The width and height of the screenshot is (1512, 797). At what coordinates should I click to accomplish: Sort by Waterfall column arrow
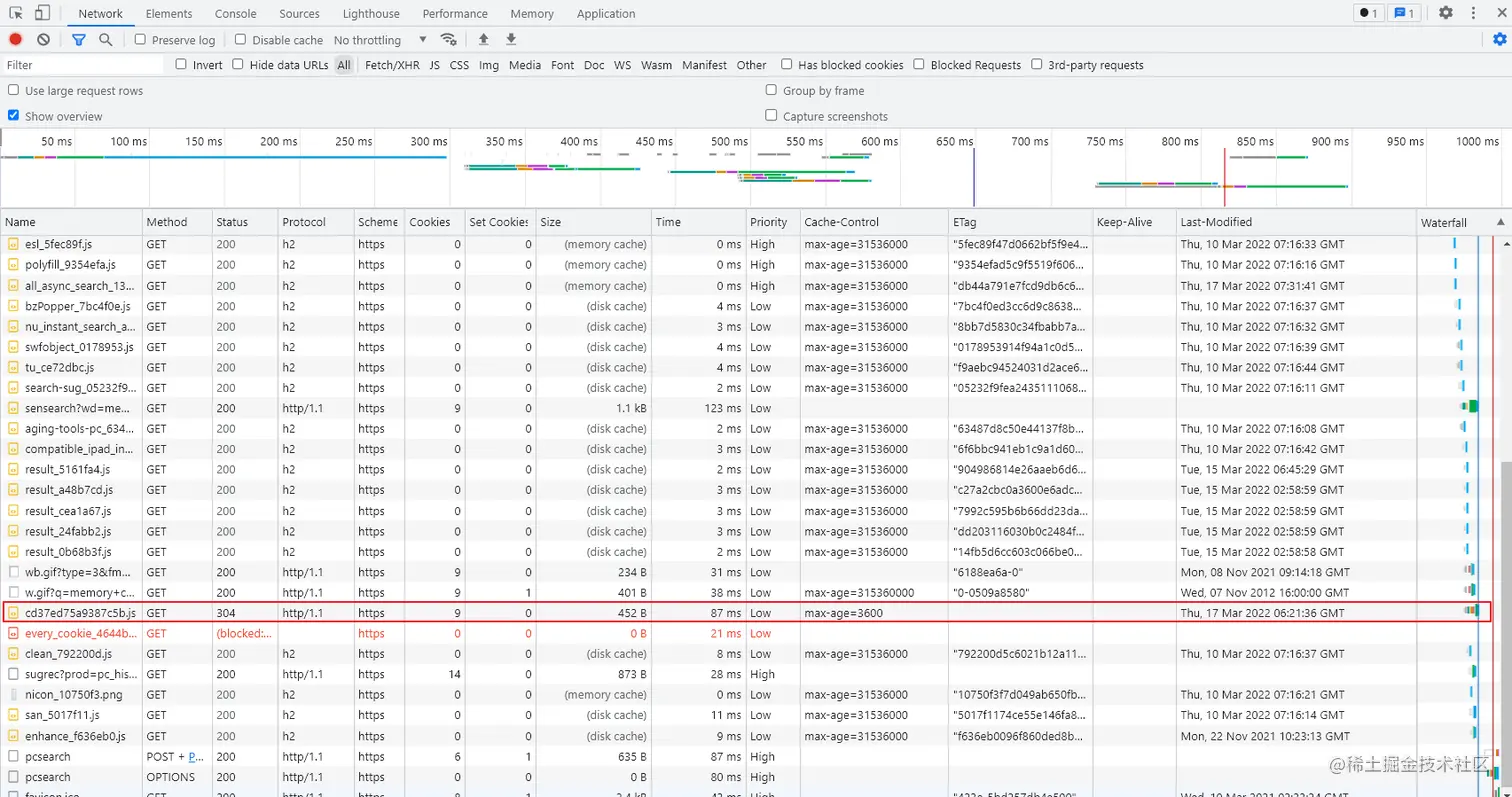(x=1500, y=222)
